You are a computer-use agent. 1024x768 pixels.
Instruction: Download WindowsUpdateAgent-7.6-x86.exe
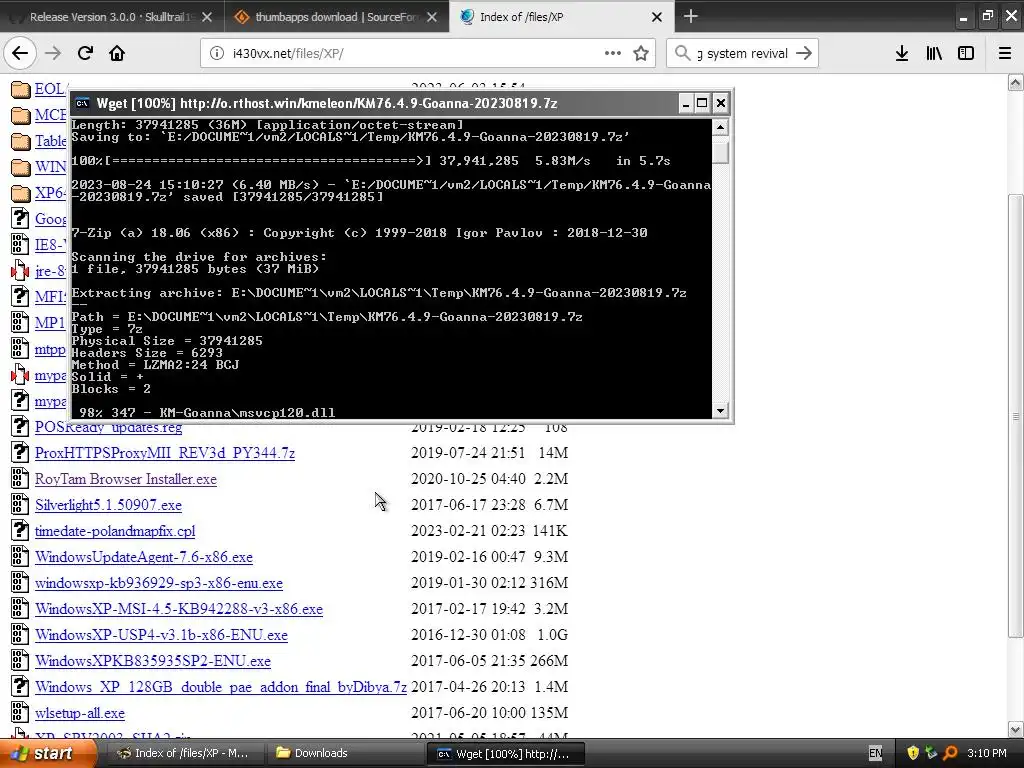(144, 557)
